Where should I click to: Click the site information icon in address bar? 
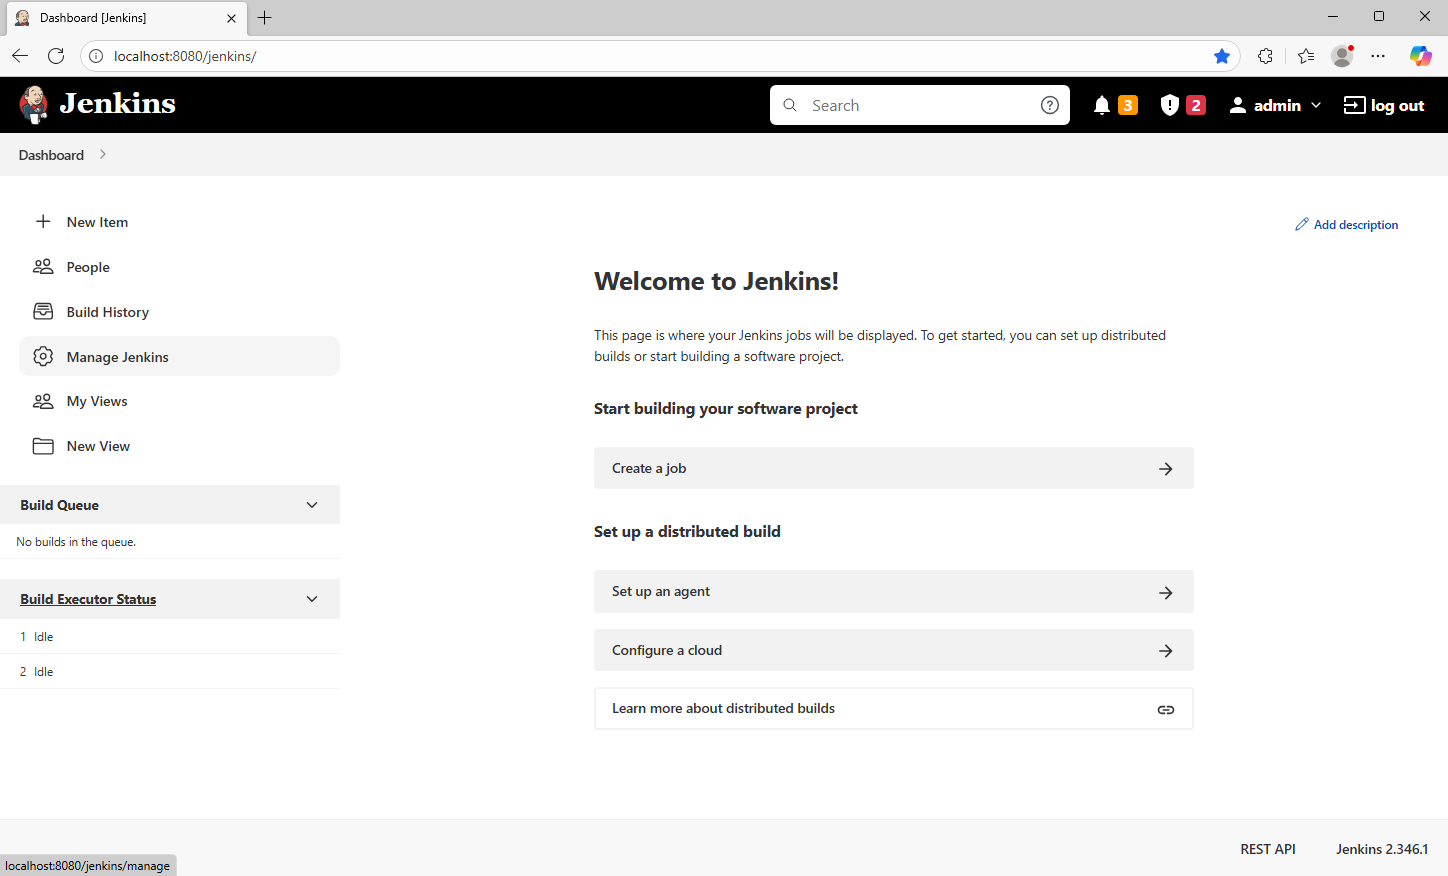(96, 56)
